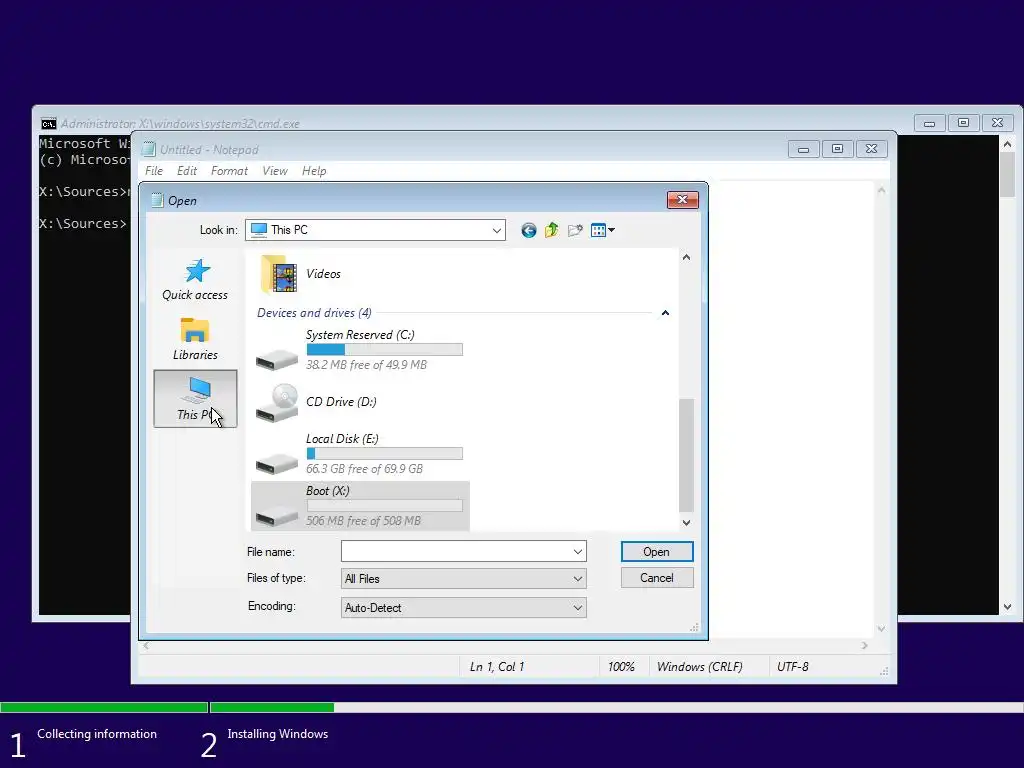Click the 'Ln 1, Col 1' status bar entry

[x=497, y=667]
